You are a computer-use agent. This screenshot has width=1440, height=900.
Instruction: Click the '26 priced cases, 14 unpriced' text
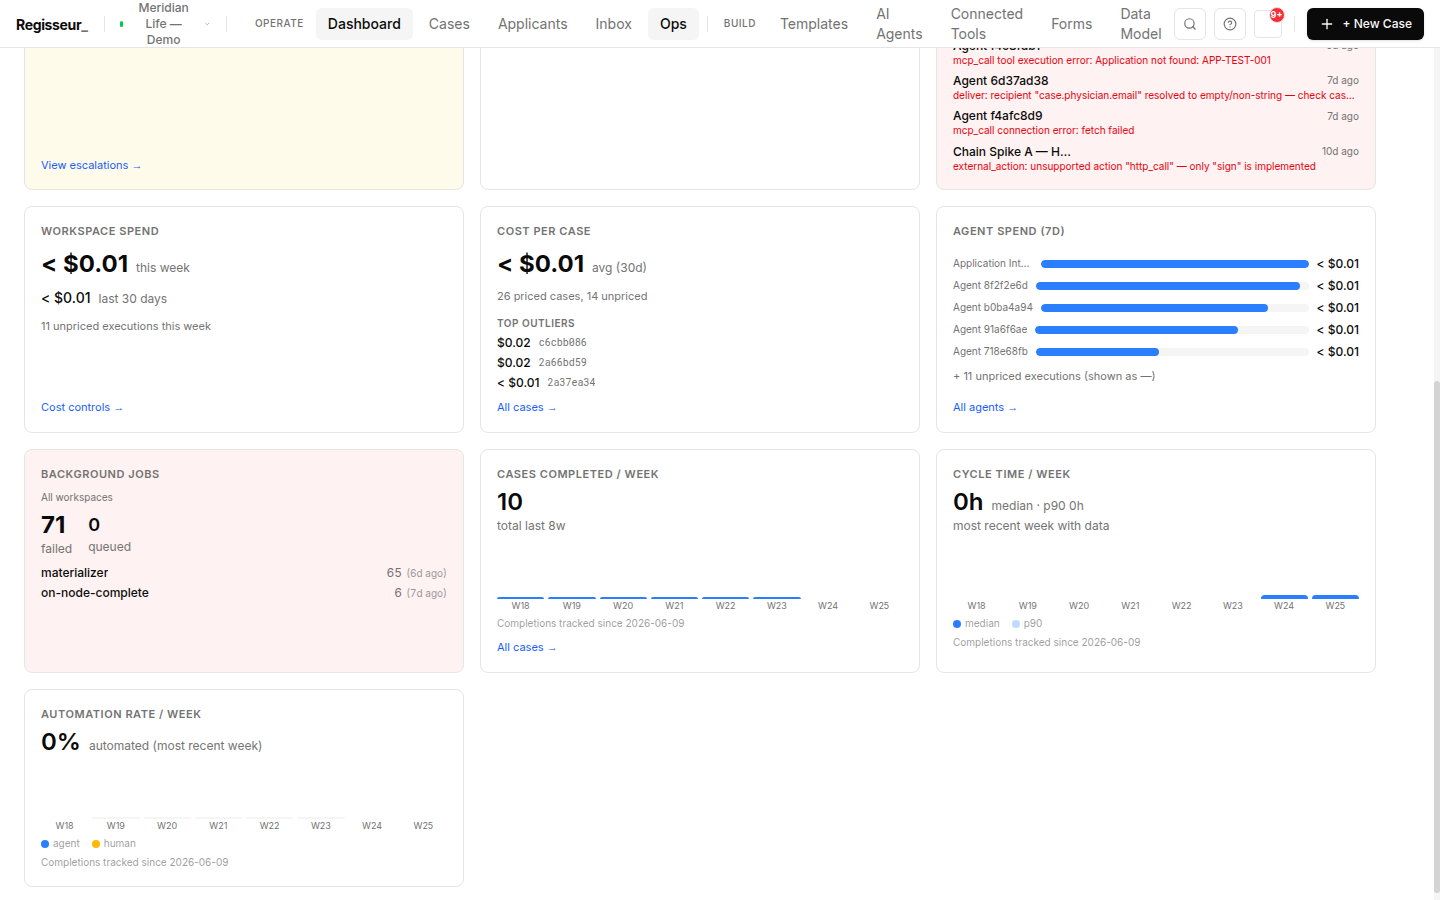point(572,297)
